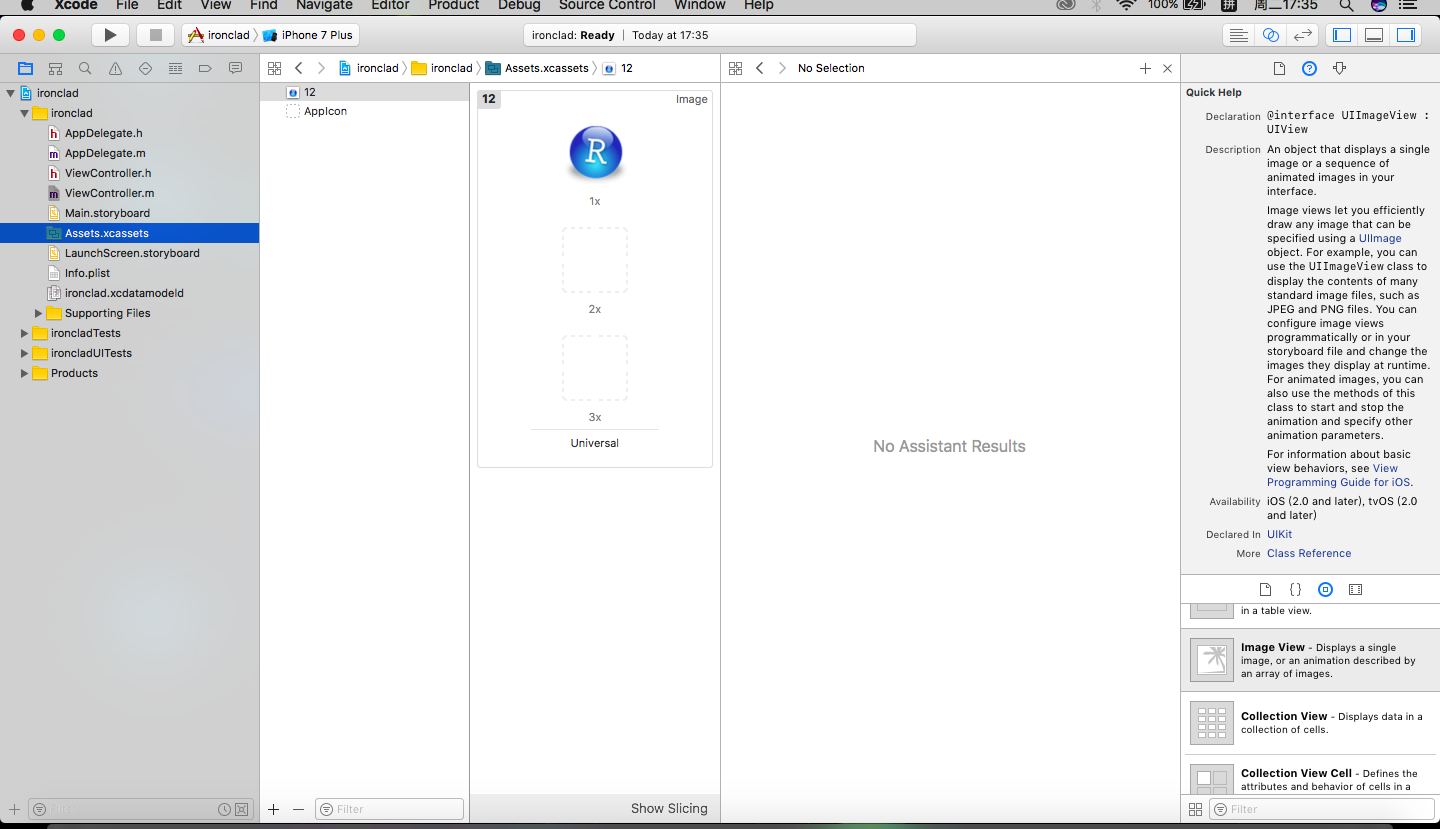Expand the ironcladTests group

(x=24, y=333)
